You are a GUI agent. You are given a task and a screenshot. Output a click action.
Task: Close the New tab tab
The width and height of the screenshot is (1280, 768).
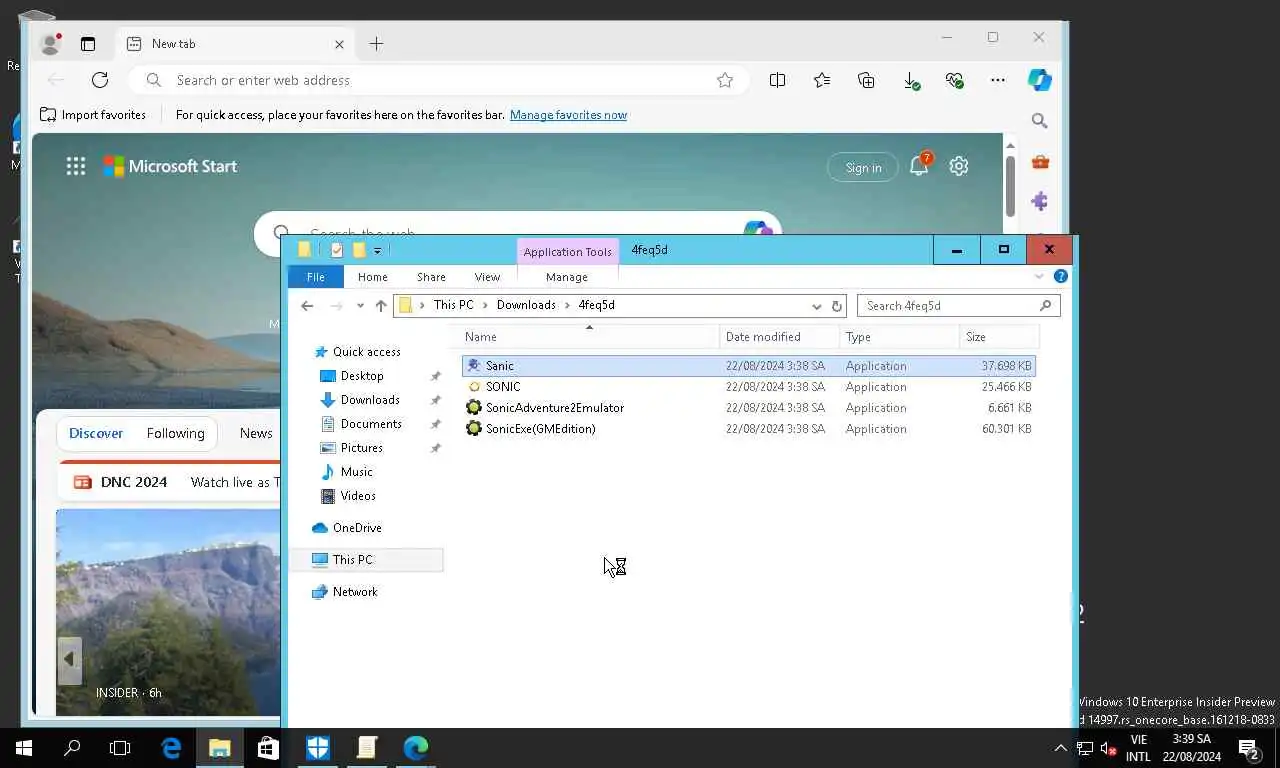(x=339, y=44)
